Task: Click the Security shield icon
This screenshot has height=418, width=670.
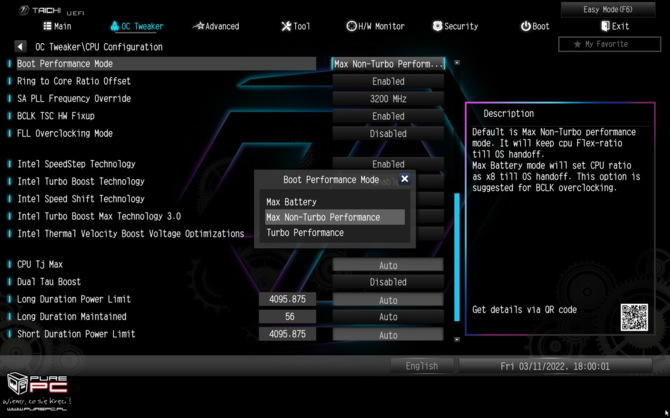Action: click(437, 26)
